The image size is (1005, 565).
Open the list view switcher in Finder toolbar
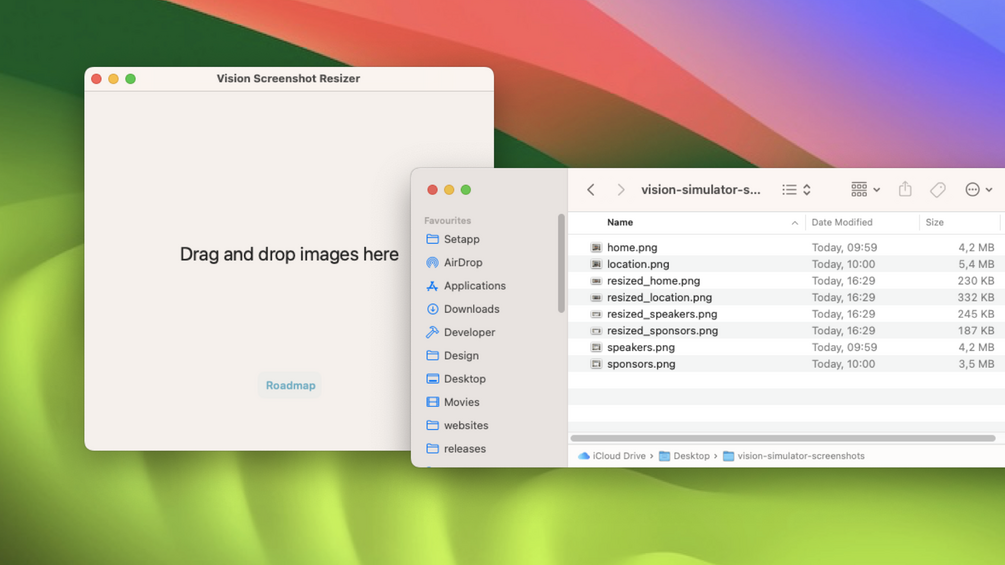pos(797,190)
